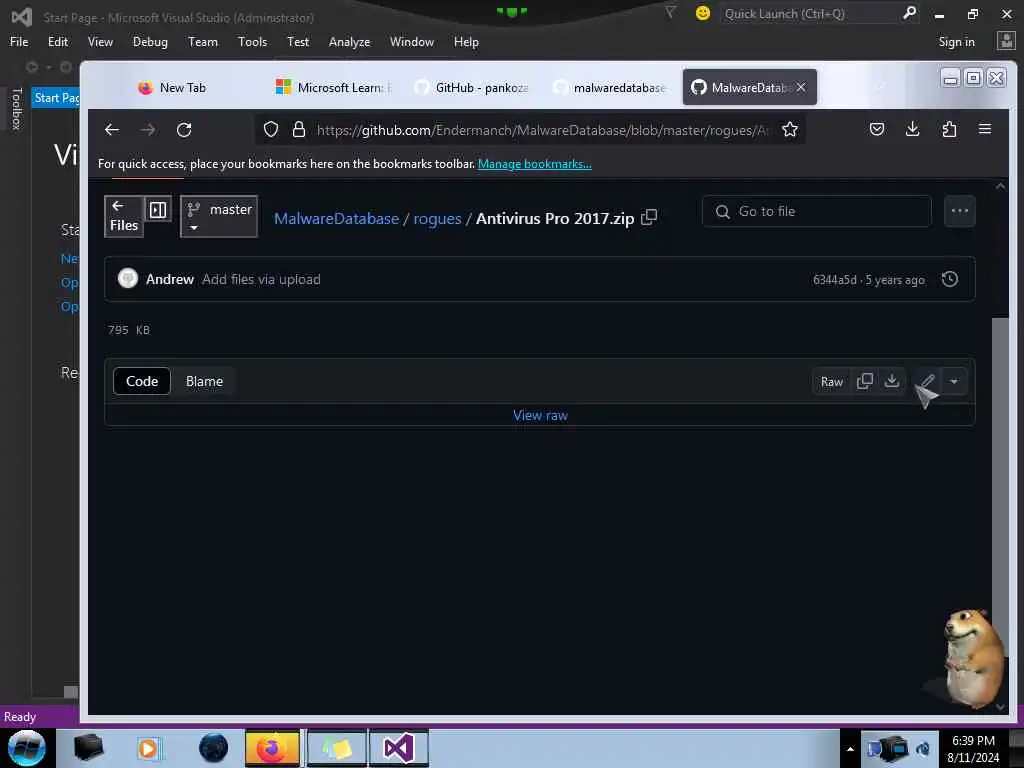
Task: Click the Raw button
Action: (x=831, y=381)
